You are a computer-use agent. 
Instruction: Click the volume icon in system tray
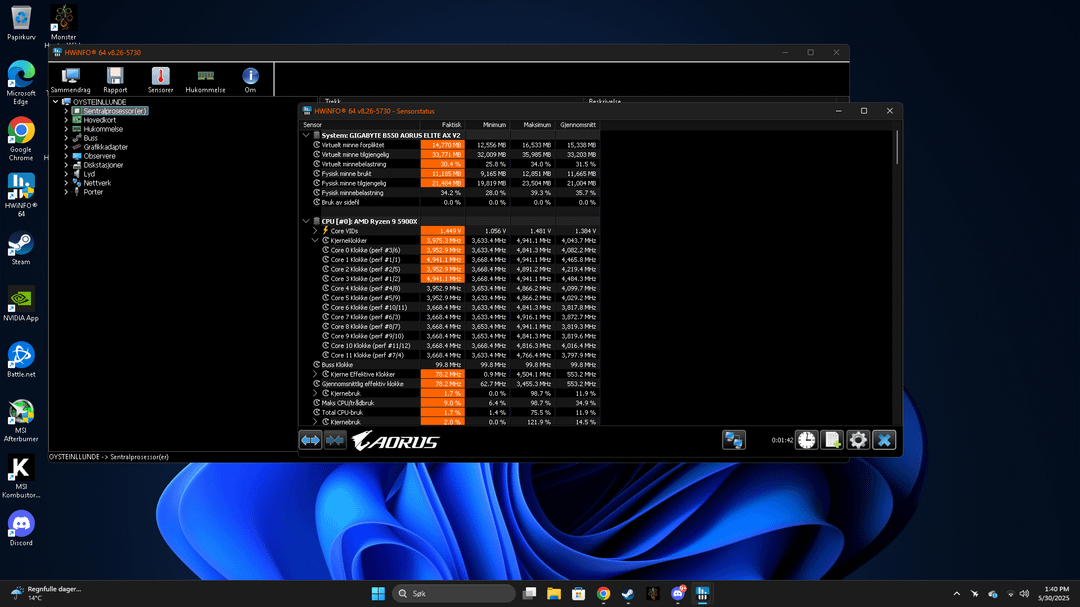point(1024,593)
